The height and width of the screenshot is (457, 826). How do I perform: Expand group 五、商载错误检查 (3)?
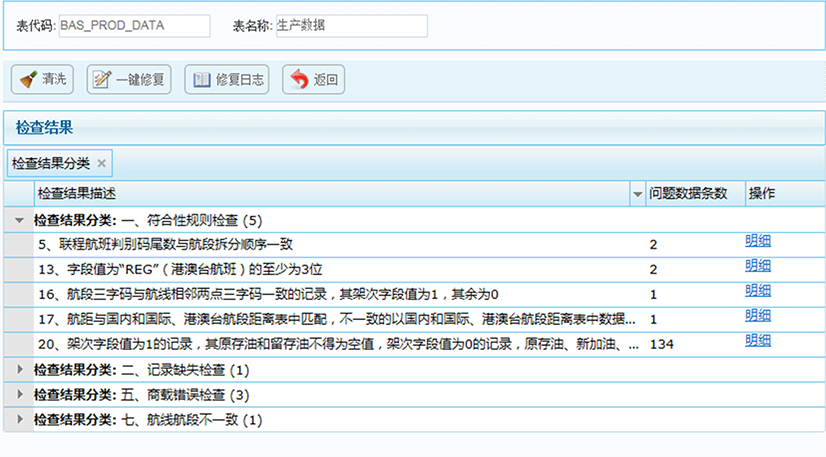19,394
